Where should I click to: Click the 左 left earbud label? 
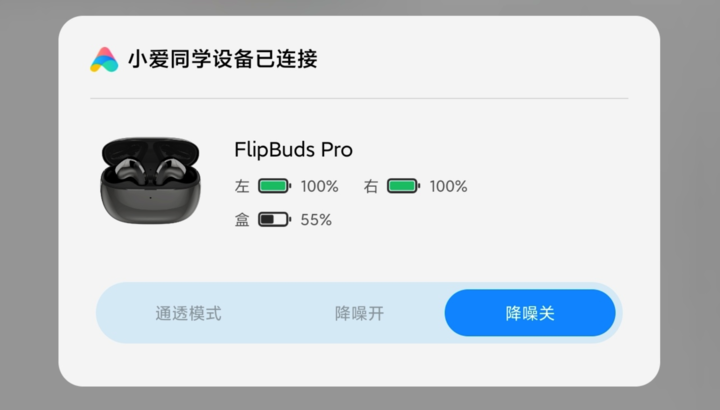242,186
